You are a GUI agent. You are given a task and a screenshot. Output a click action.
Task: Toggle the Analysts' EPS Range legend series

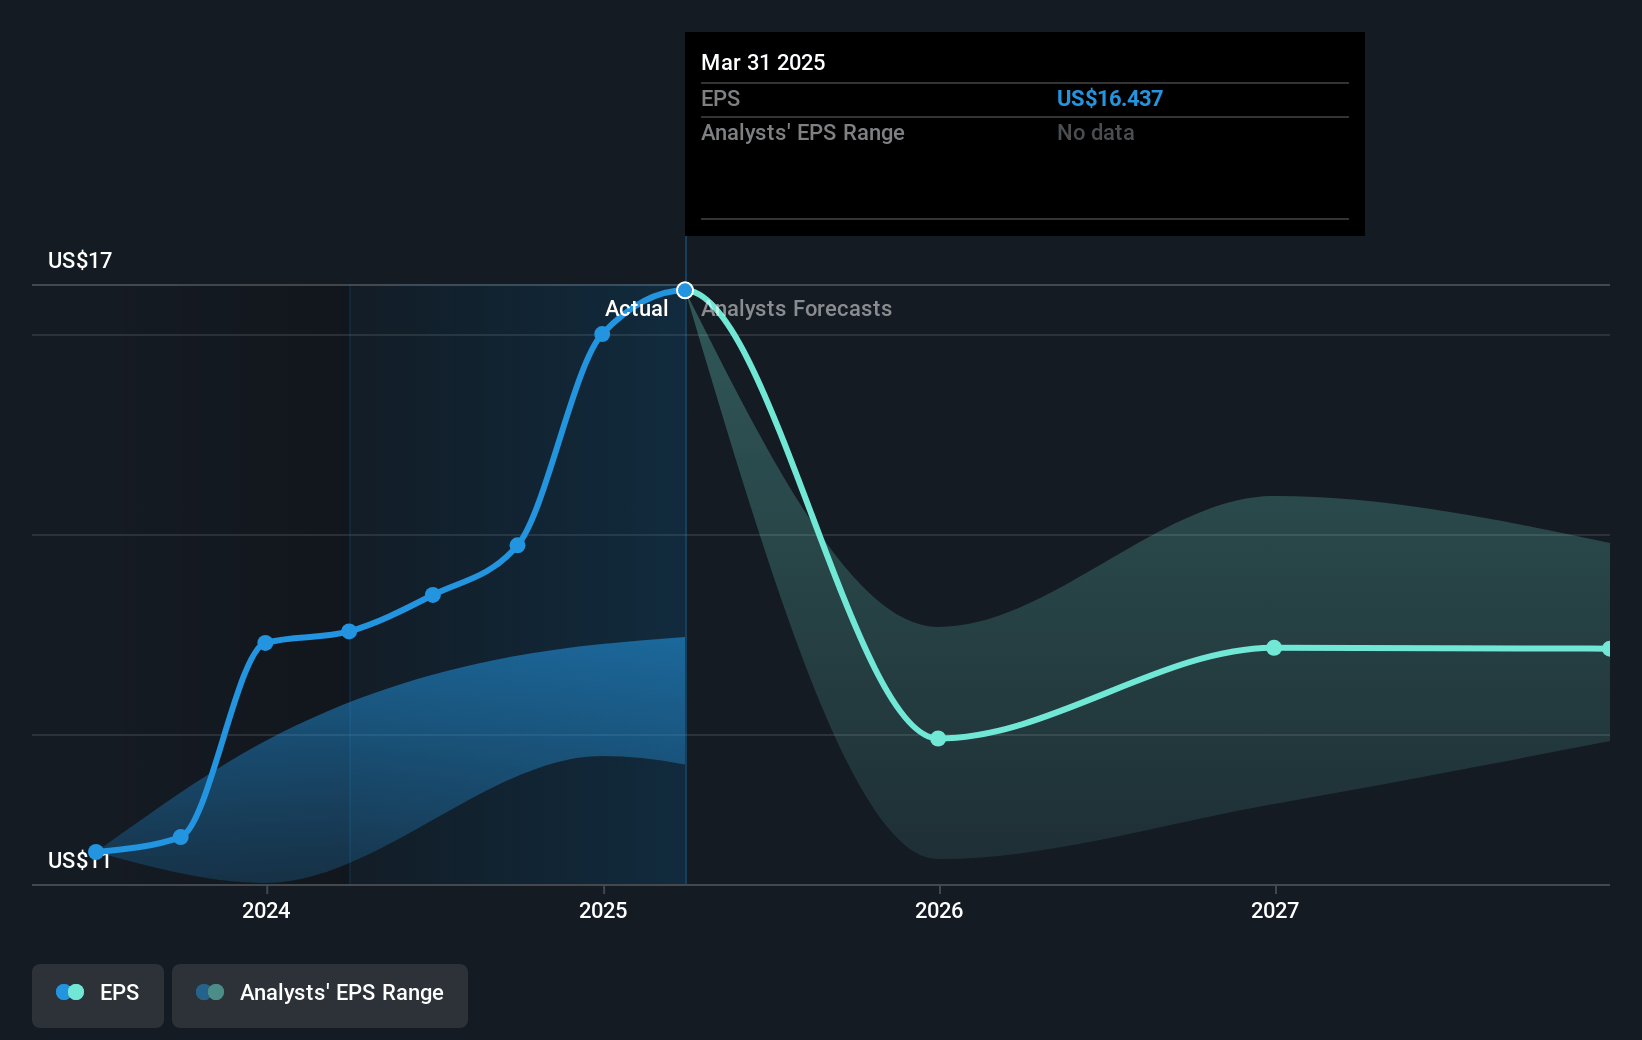(320, 995)
